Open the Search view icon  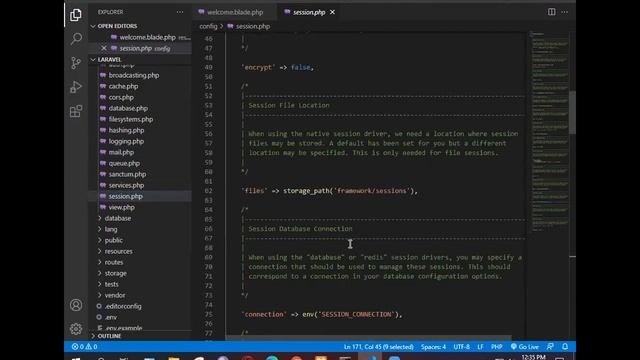click(76, 39)
